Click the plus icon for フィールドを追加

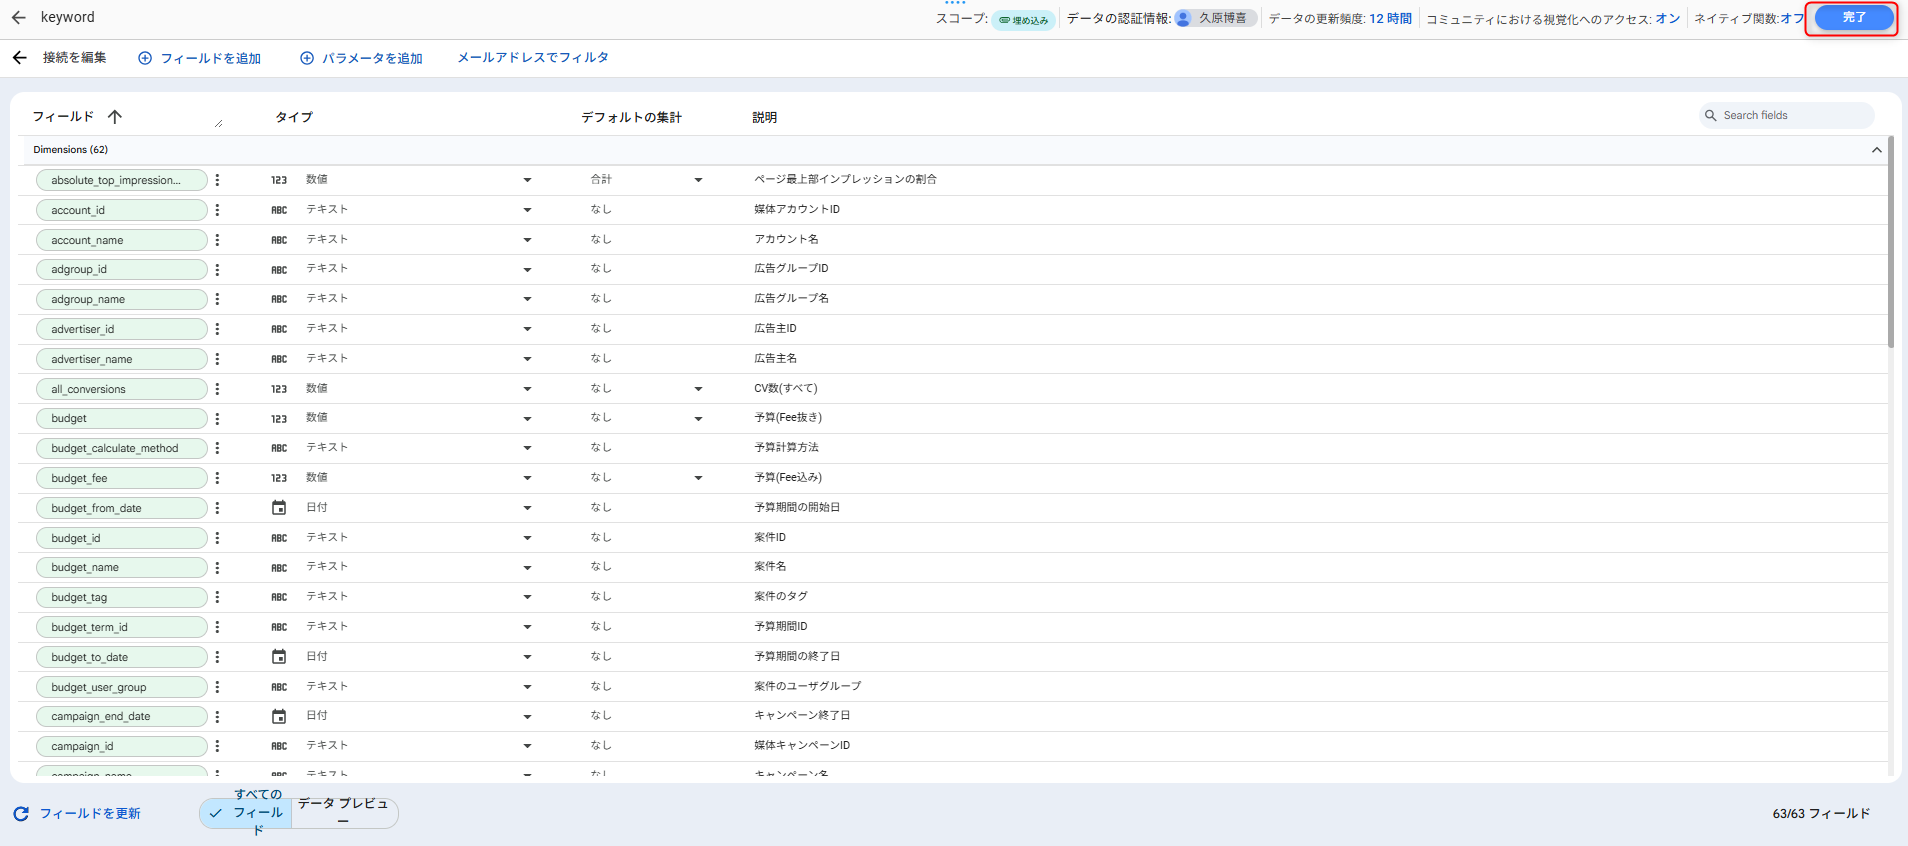(x=145, y=58)
